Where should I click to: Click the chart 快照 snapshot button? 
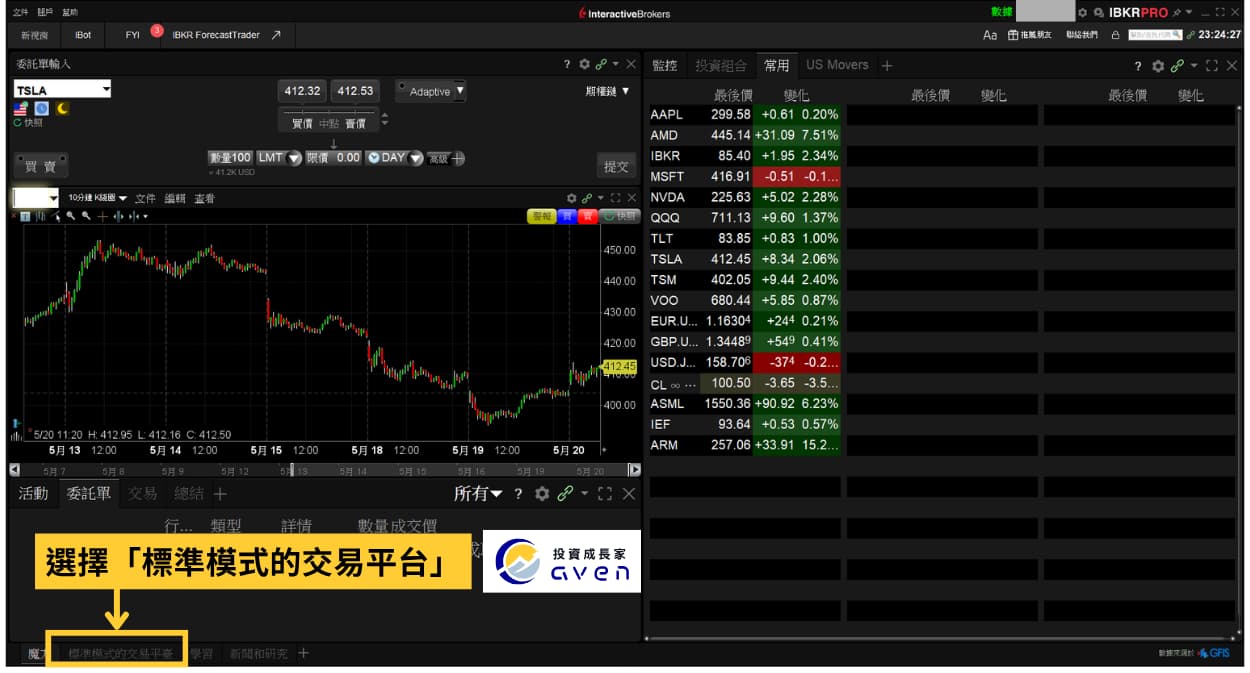[x=619, y=215]
